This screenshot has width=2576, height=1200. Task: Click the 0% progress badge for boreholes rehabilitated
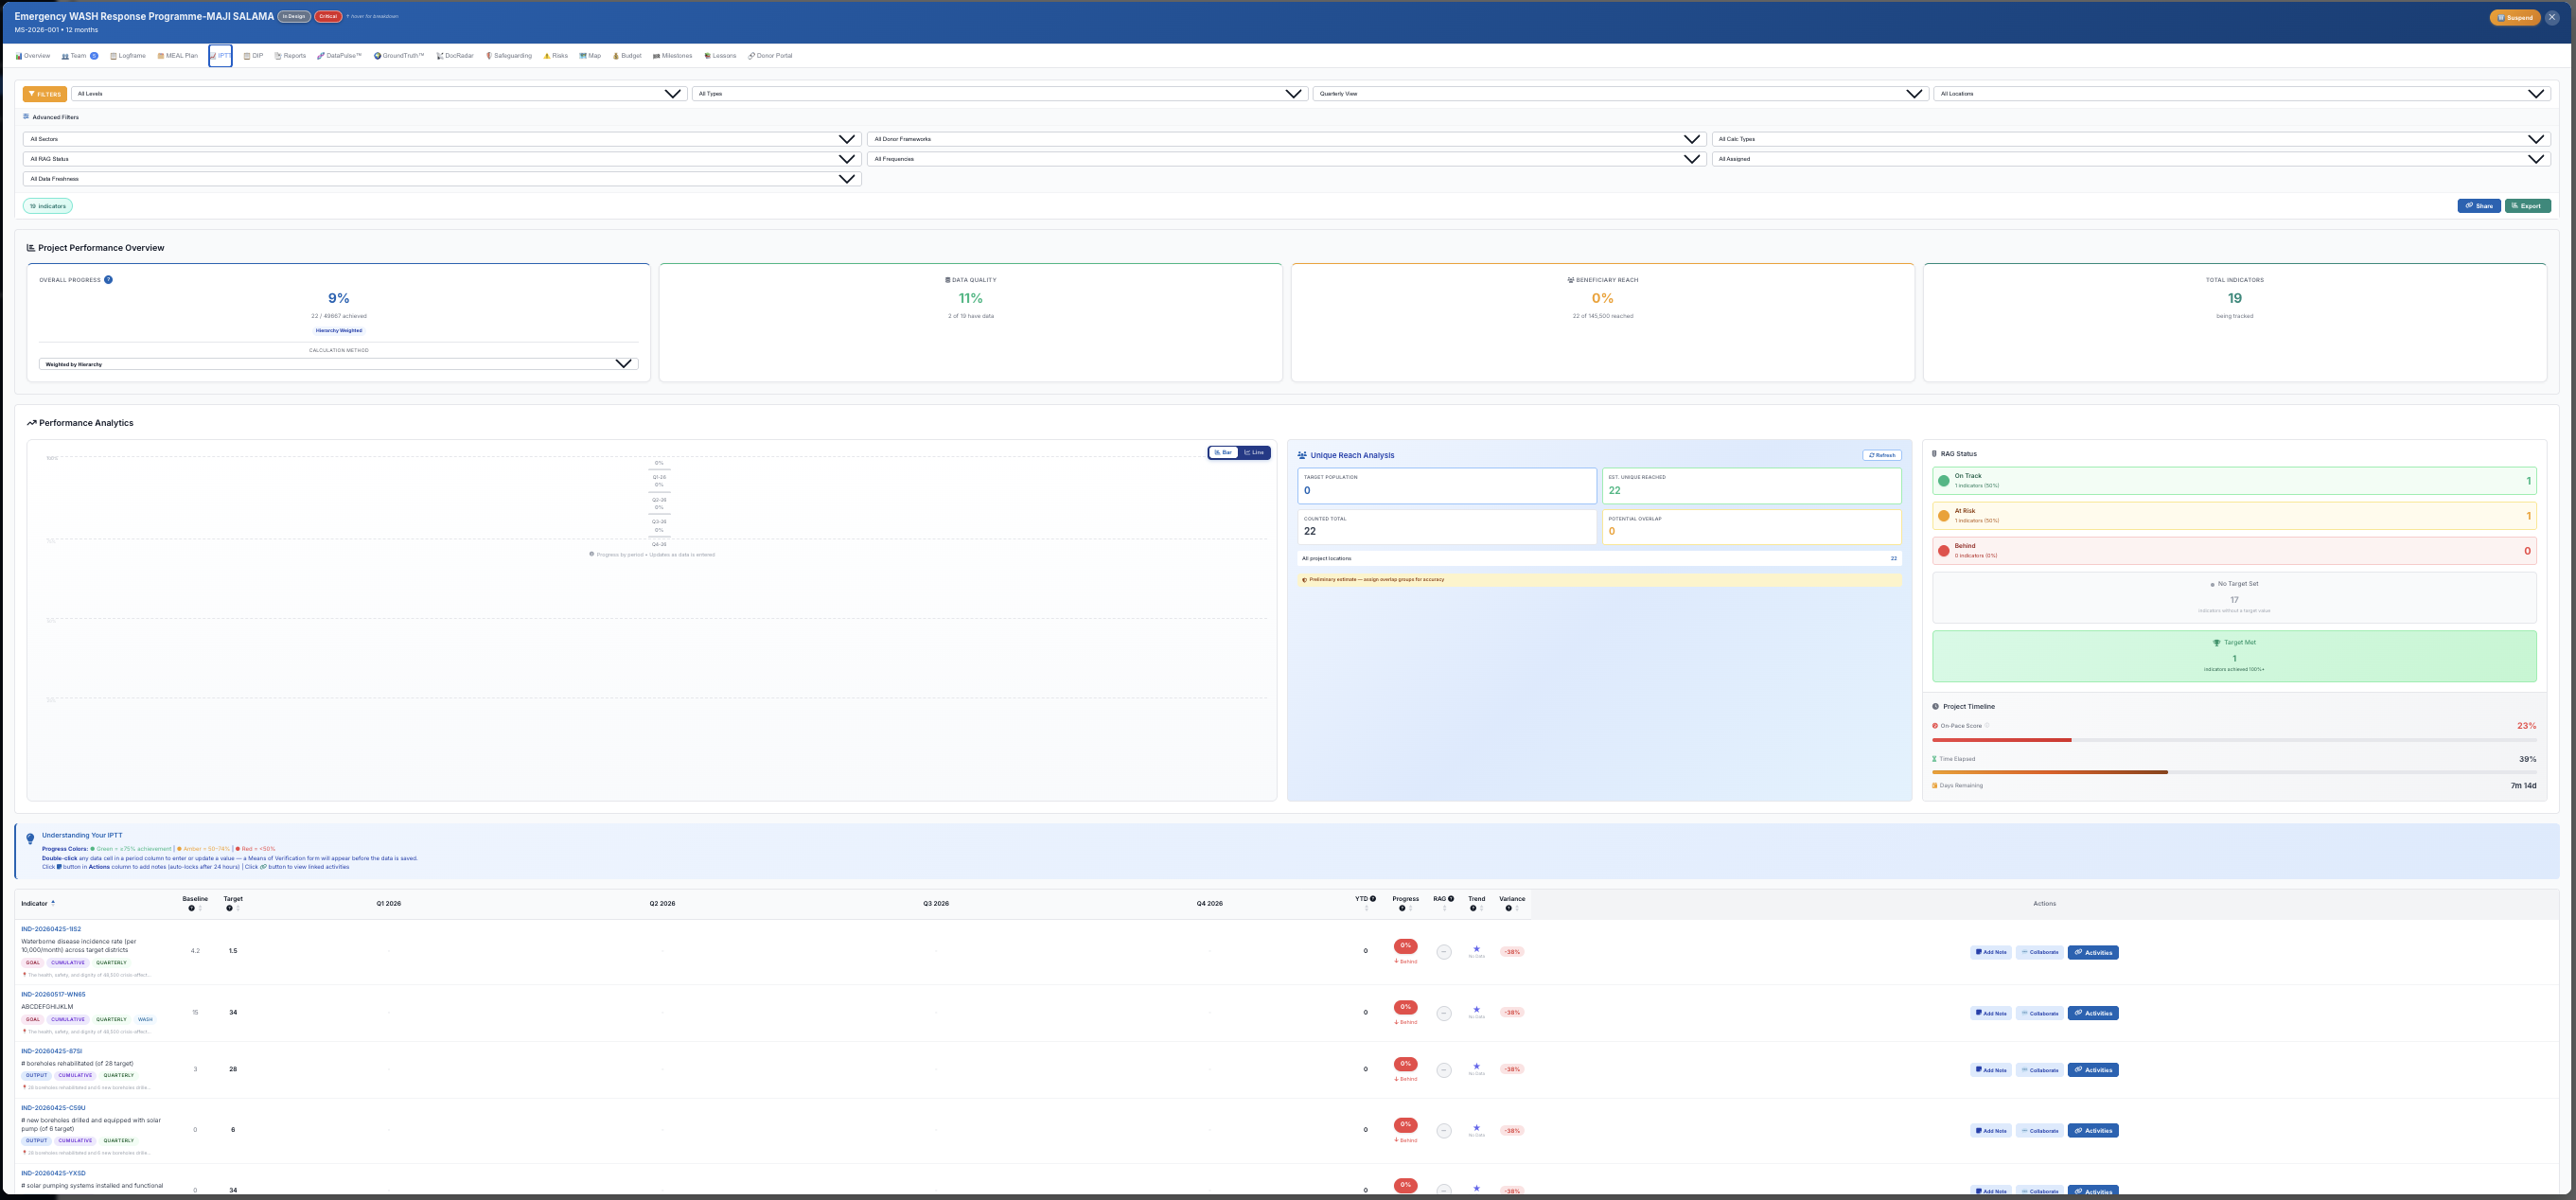point(1405,1064)
